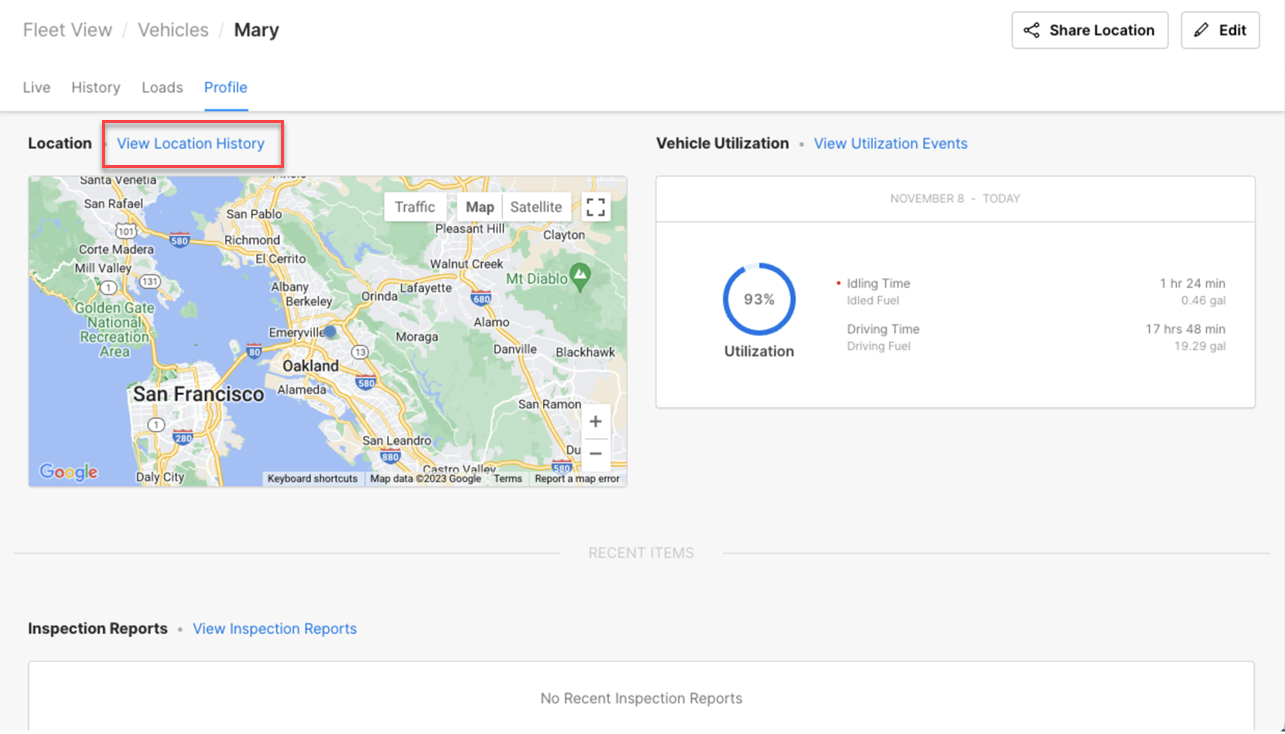Screen dimensions: 1285x734
Task: Select the blue vehicle marker near Emeryville
Action: click(330, 332)
